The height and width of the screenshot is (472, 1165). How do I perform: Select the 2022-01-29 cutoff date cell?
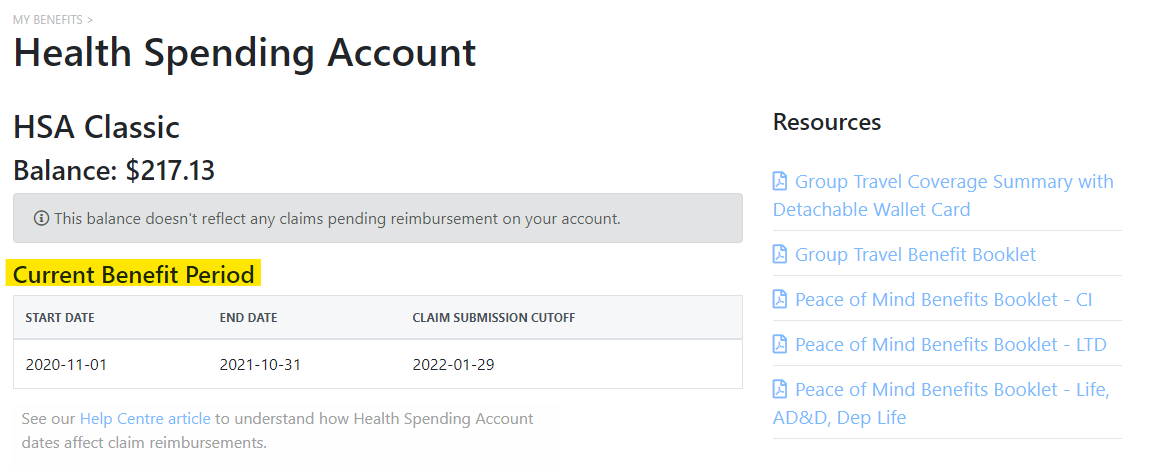pyautogui.click(x=453, y=365)
